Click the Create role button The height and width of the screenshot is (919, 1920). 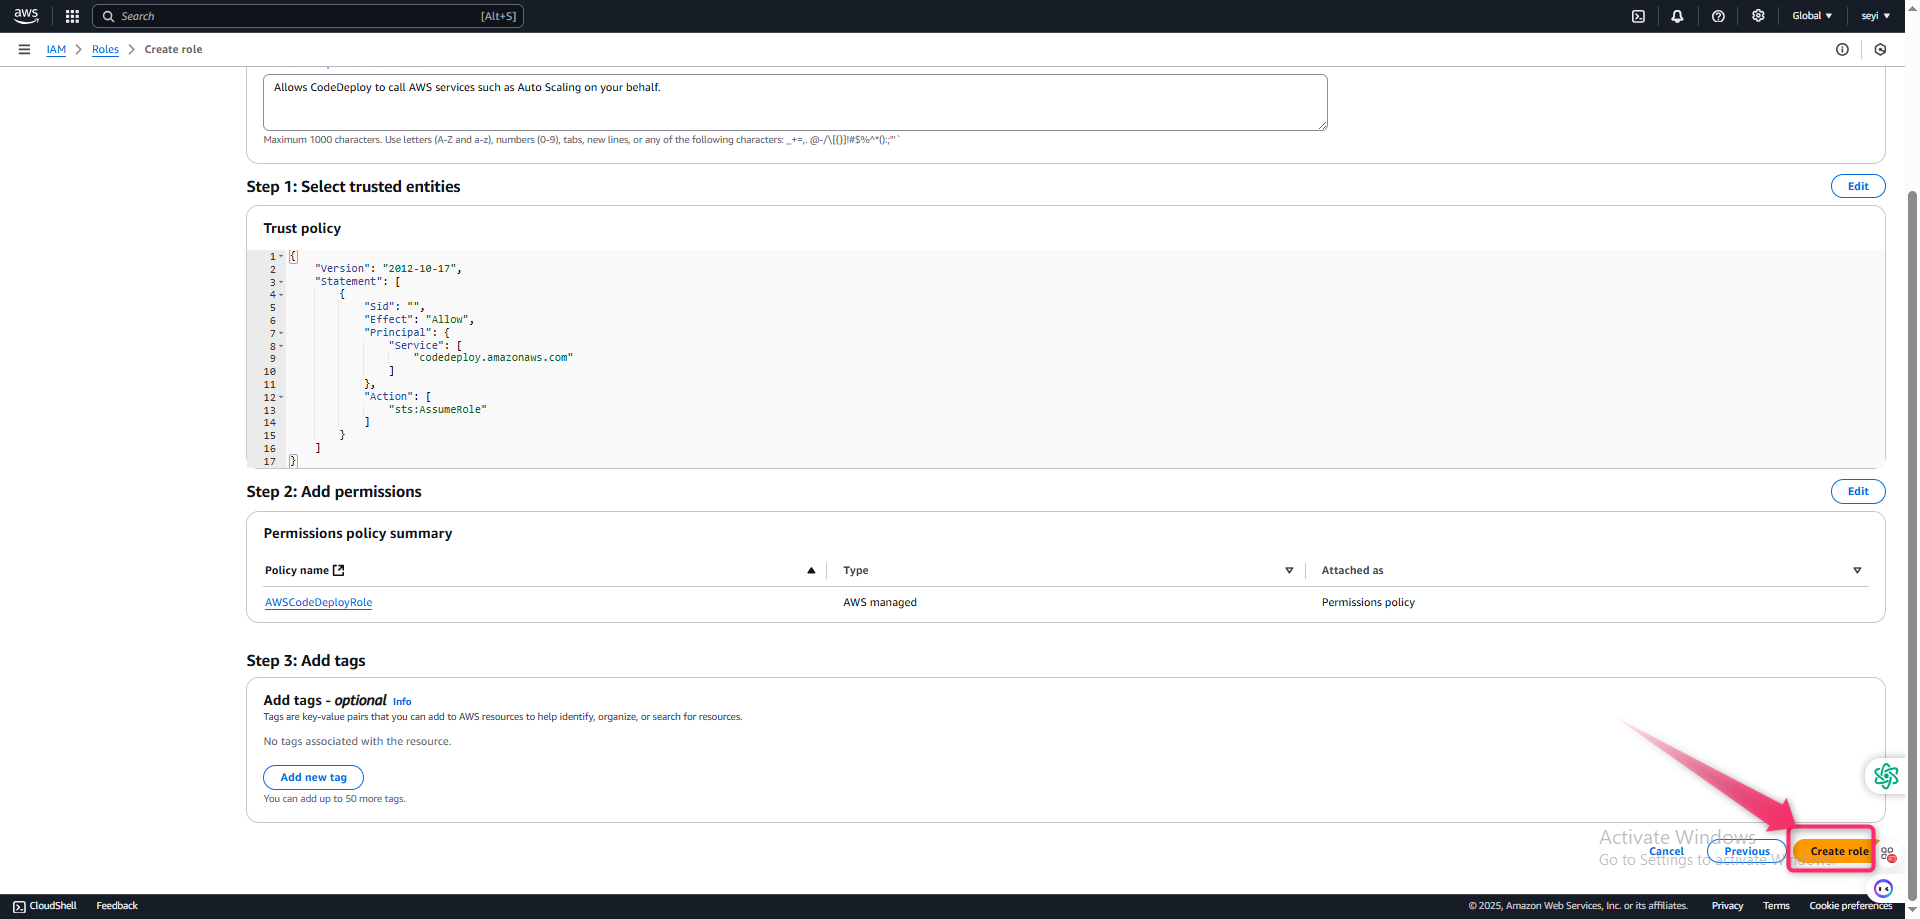1833,851
